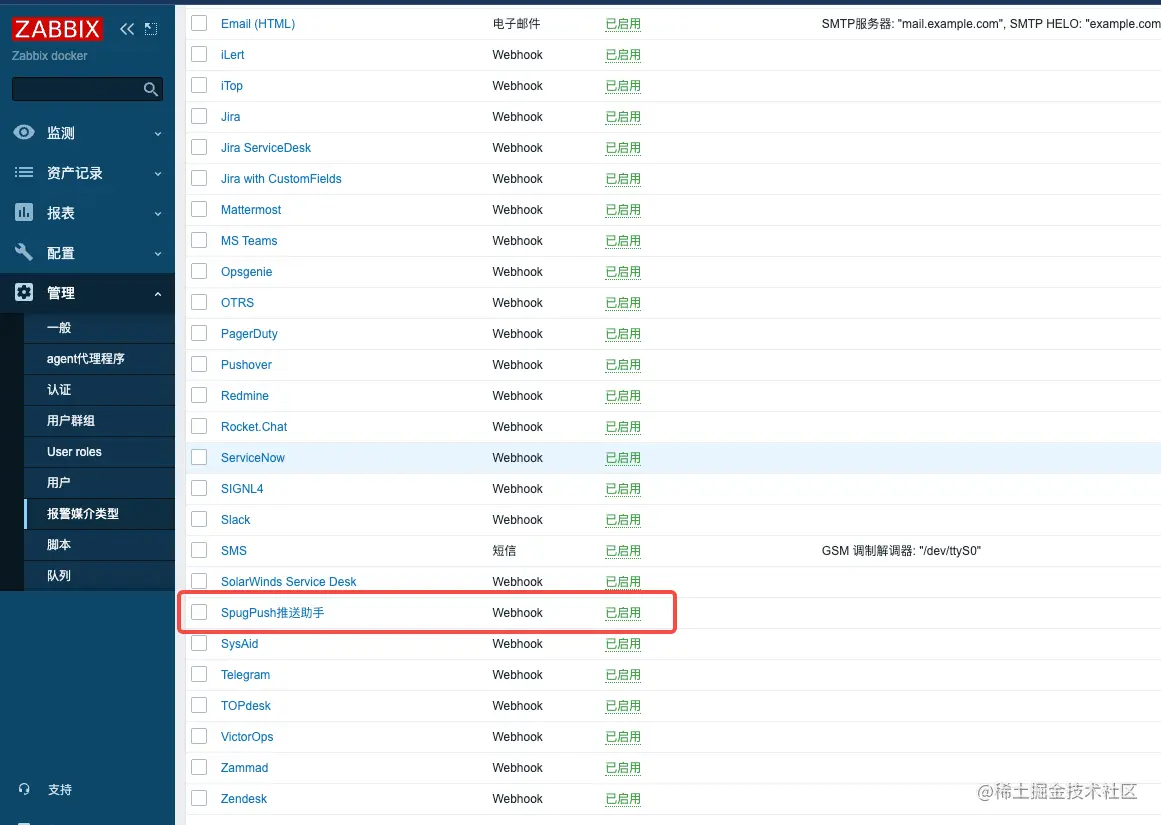Open the 一般 submenu item
Screen dimensions: 1161x825
tap(99, 327)
